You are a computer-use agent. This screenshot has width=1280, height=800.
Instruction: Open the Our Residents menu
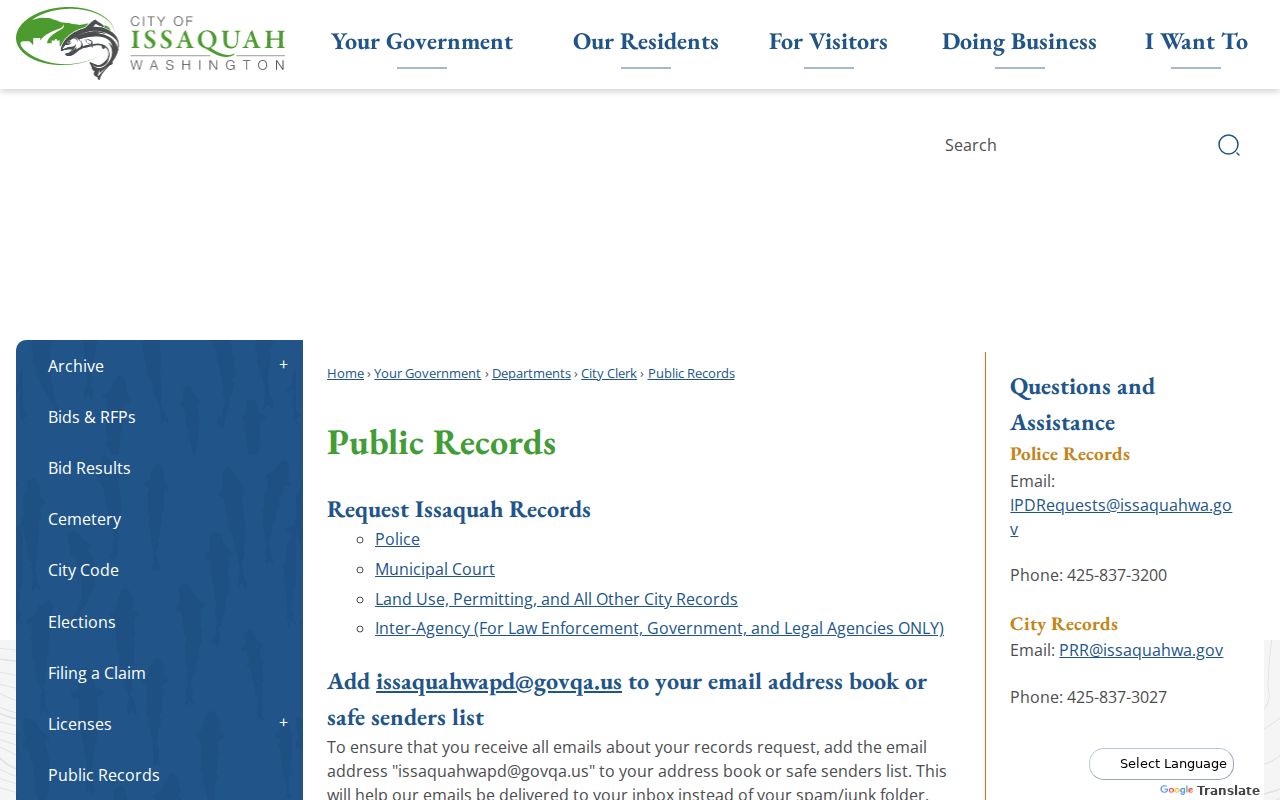(646, 42)
